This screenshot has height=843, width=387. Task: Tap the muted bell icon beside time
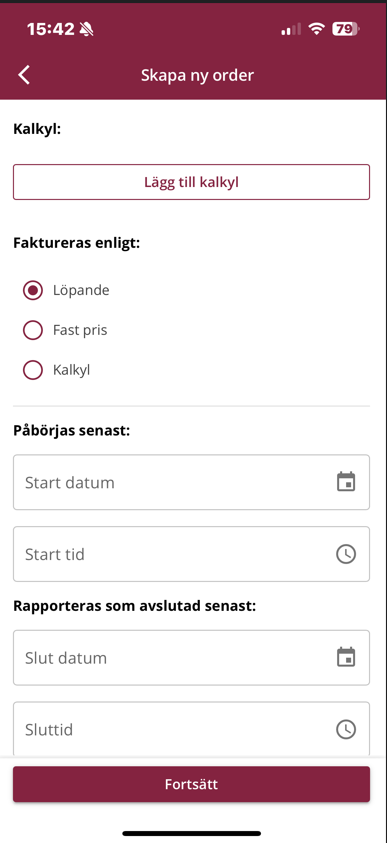[x=86, y=29]
